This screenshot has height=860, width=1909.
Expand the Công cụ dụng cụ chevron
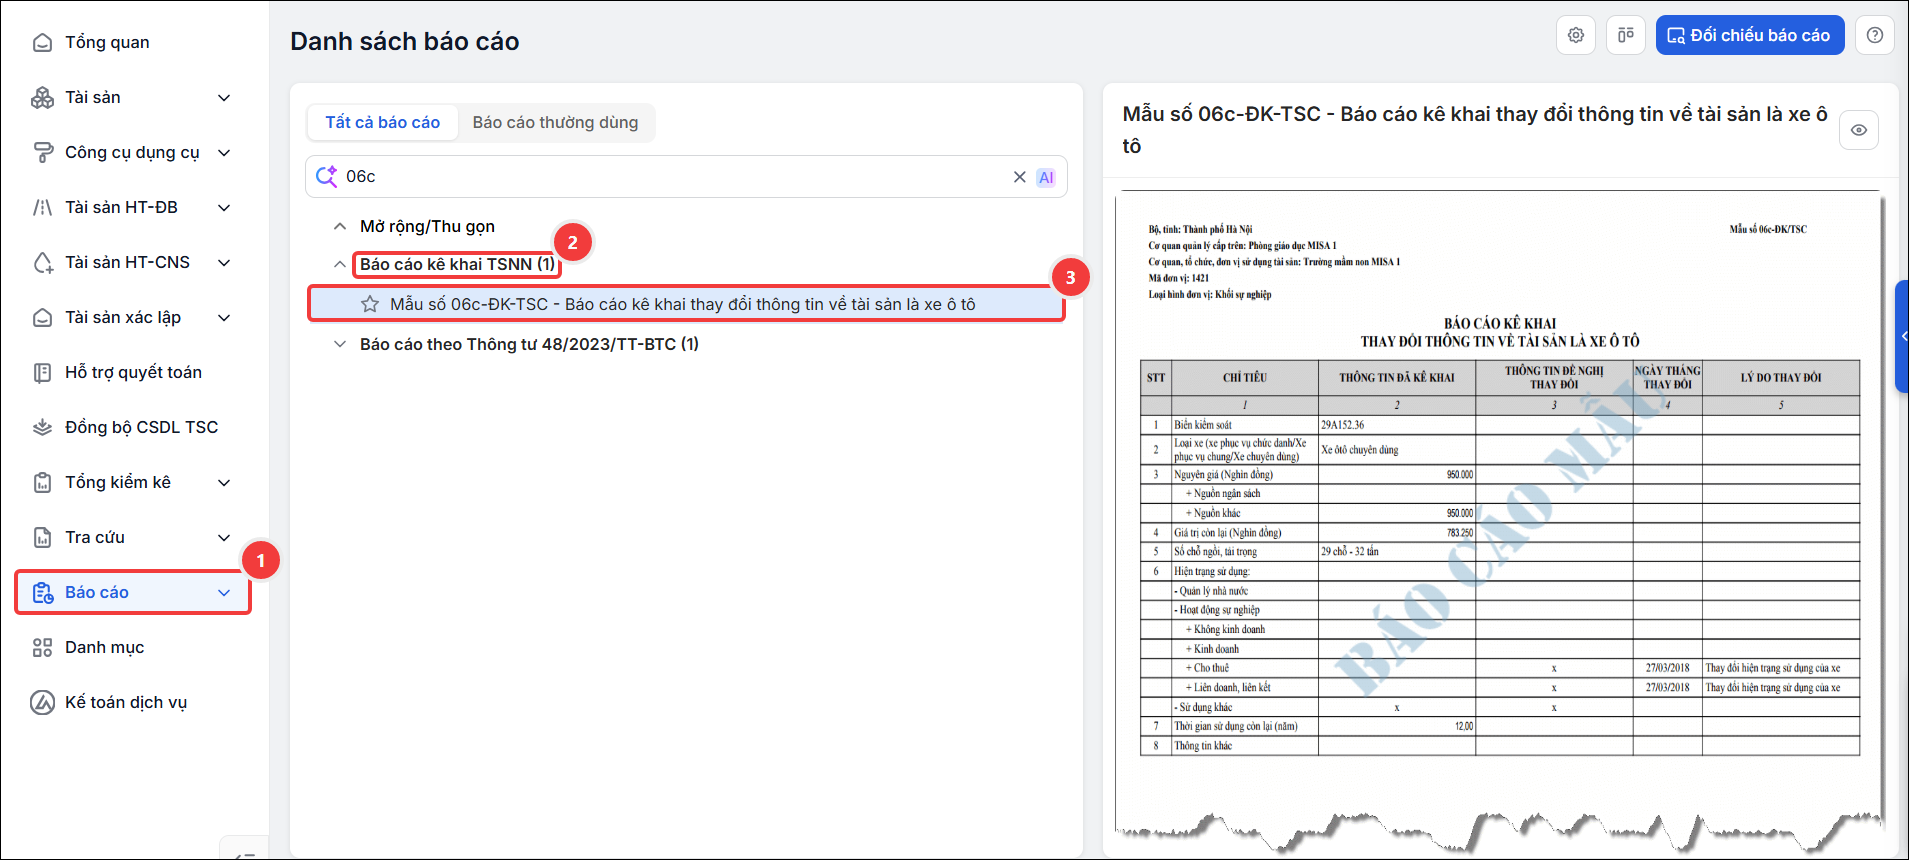coord(224,152)
